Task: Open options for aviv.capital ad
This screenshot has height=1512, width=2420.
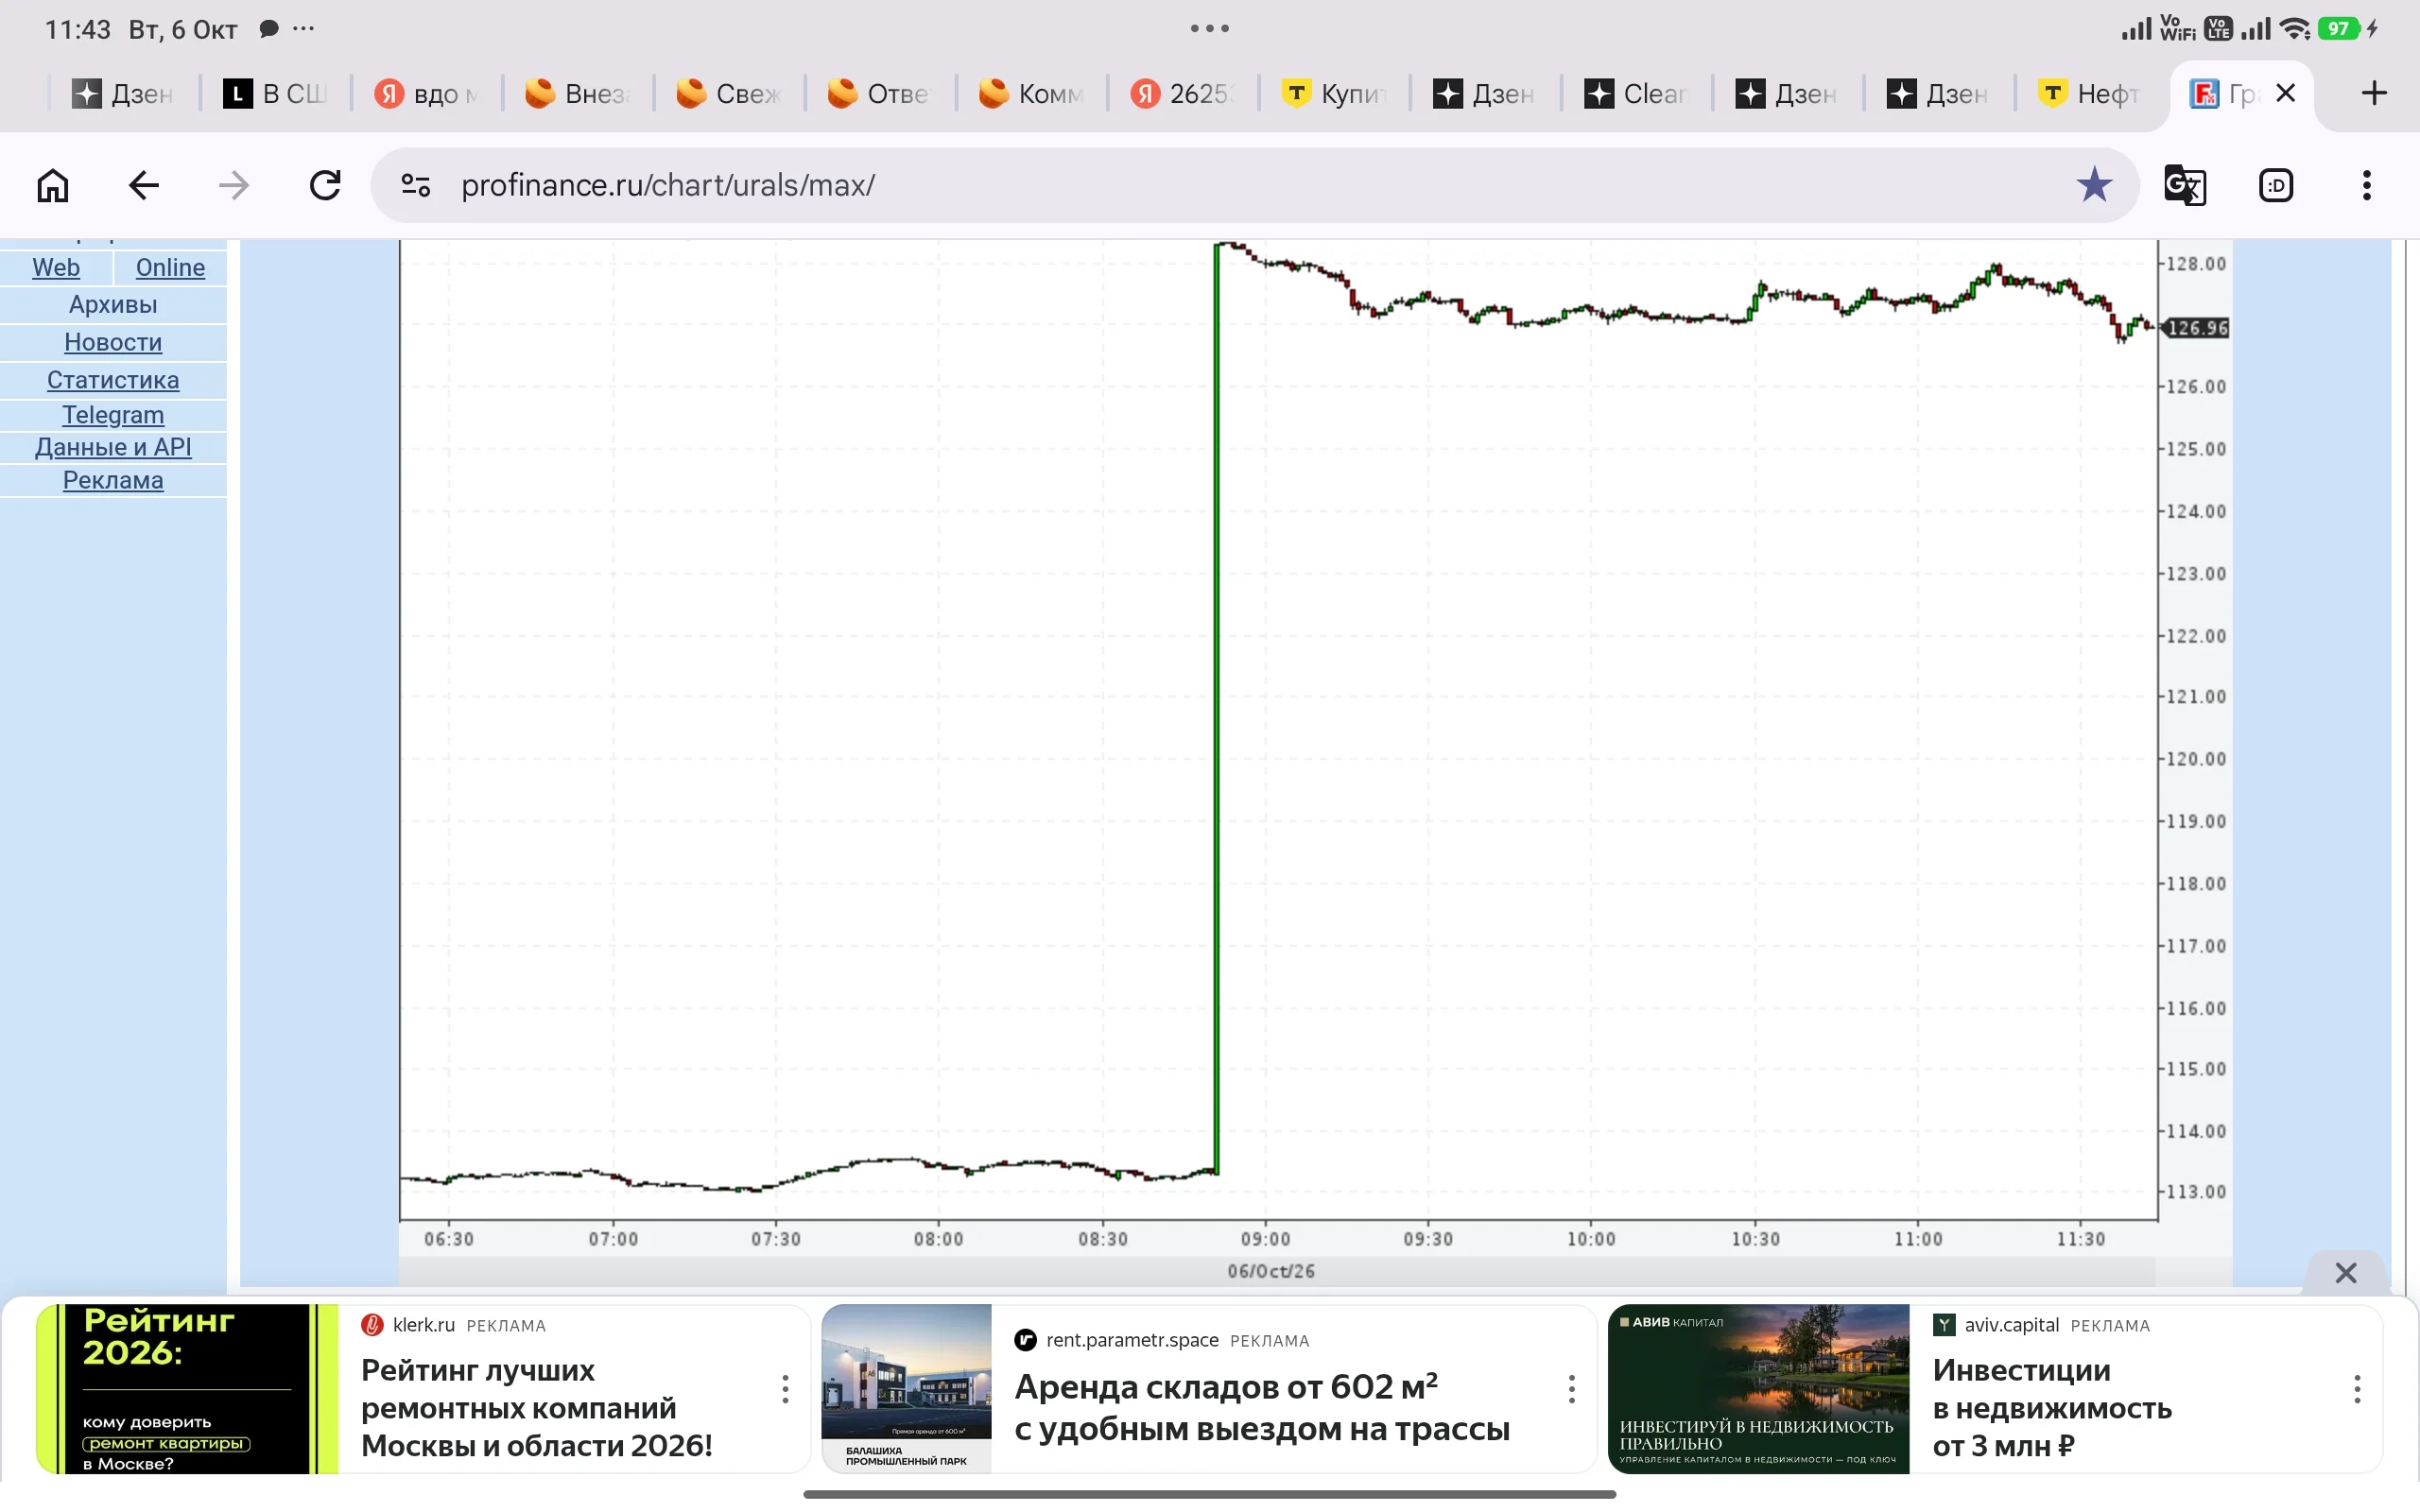Action: 2357,1389
